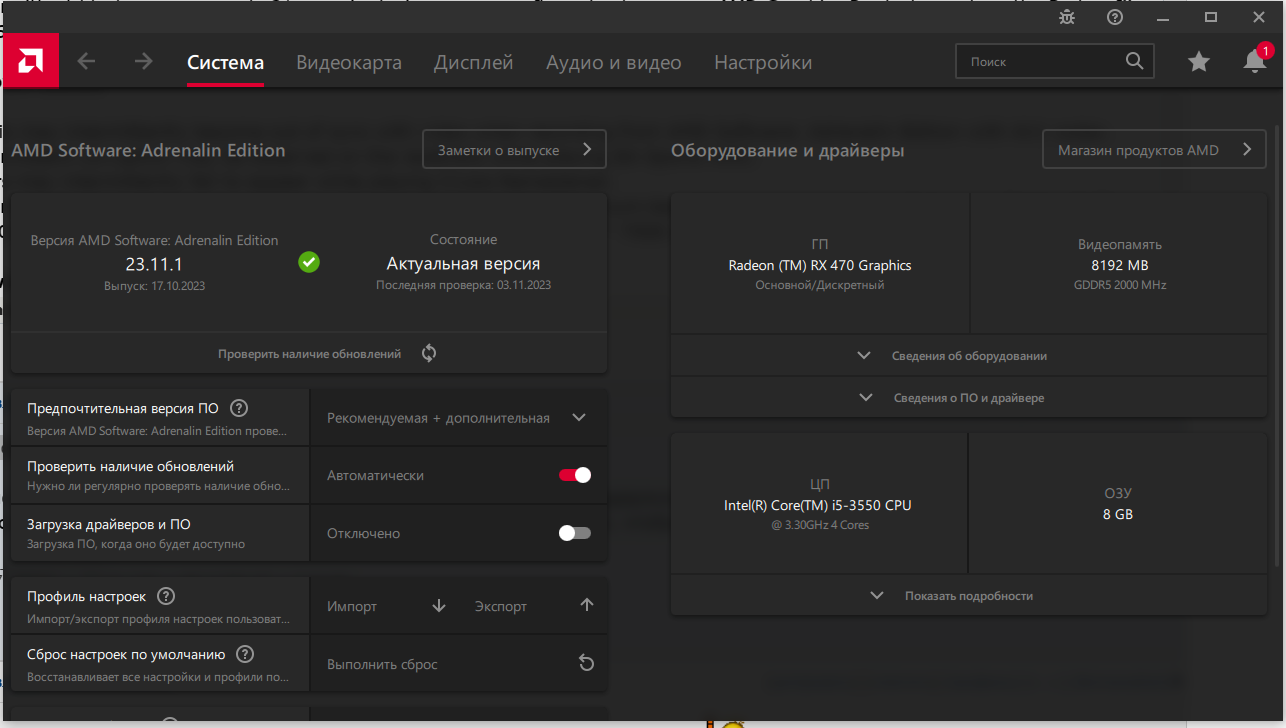Switch to the Видеокарта tab
Image resolution: width=1286 pixels, height=728 pixels.
[x=349, y=62]
